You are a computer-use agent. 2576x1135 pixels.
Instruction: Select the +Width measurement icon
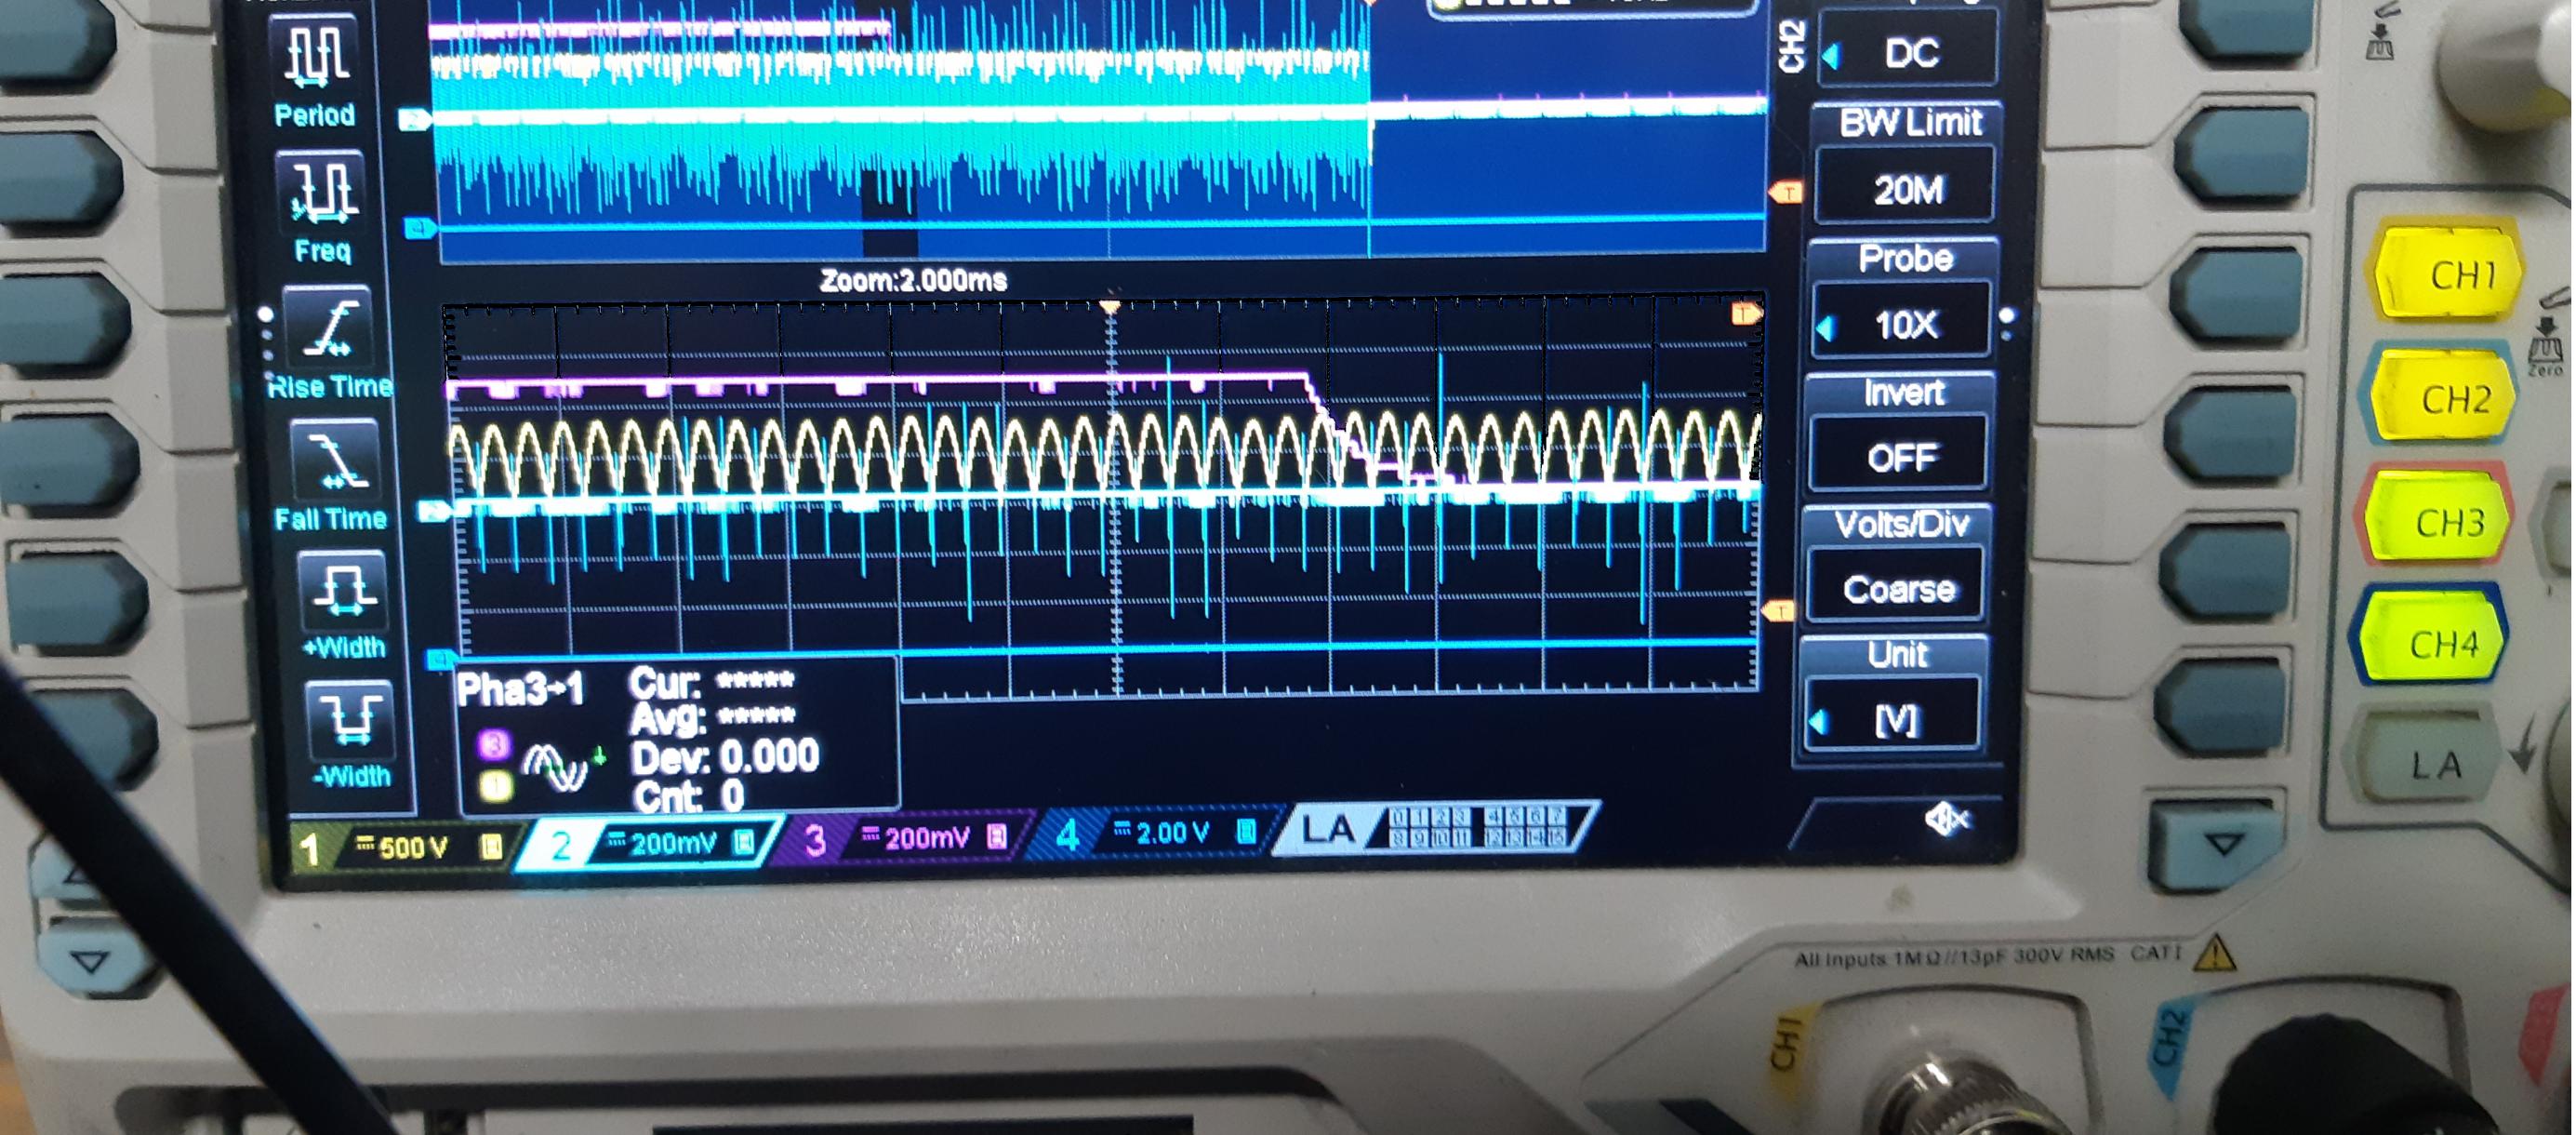(x=343, y=590)
